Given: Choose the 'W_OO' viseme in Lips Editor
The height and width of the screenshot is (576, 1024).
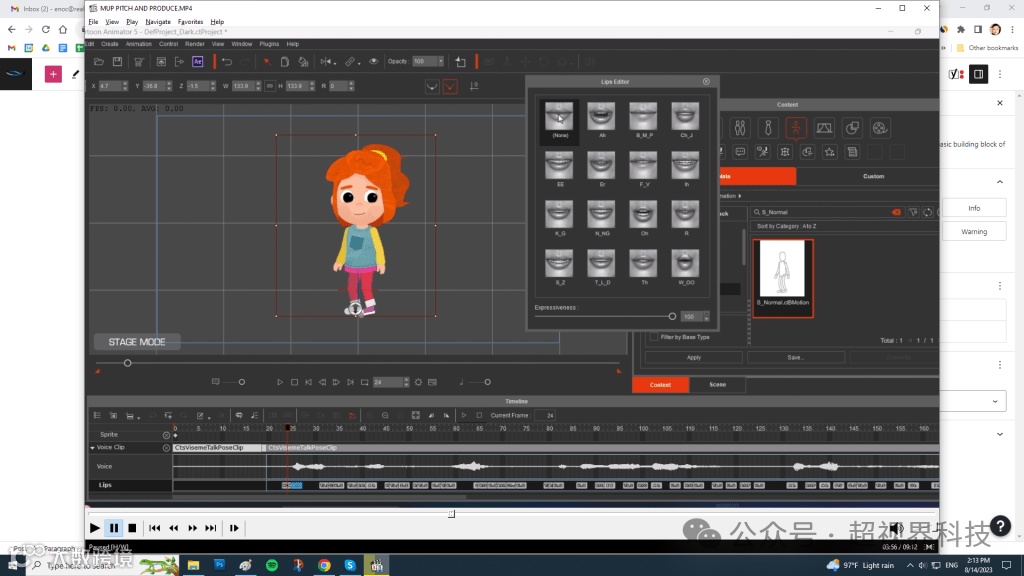Looking at the screenshot, I should coord(685,265).
